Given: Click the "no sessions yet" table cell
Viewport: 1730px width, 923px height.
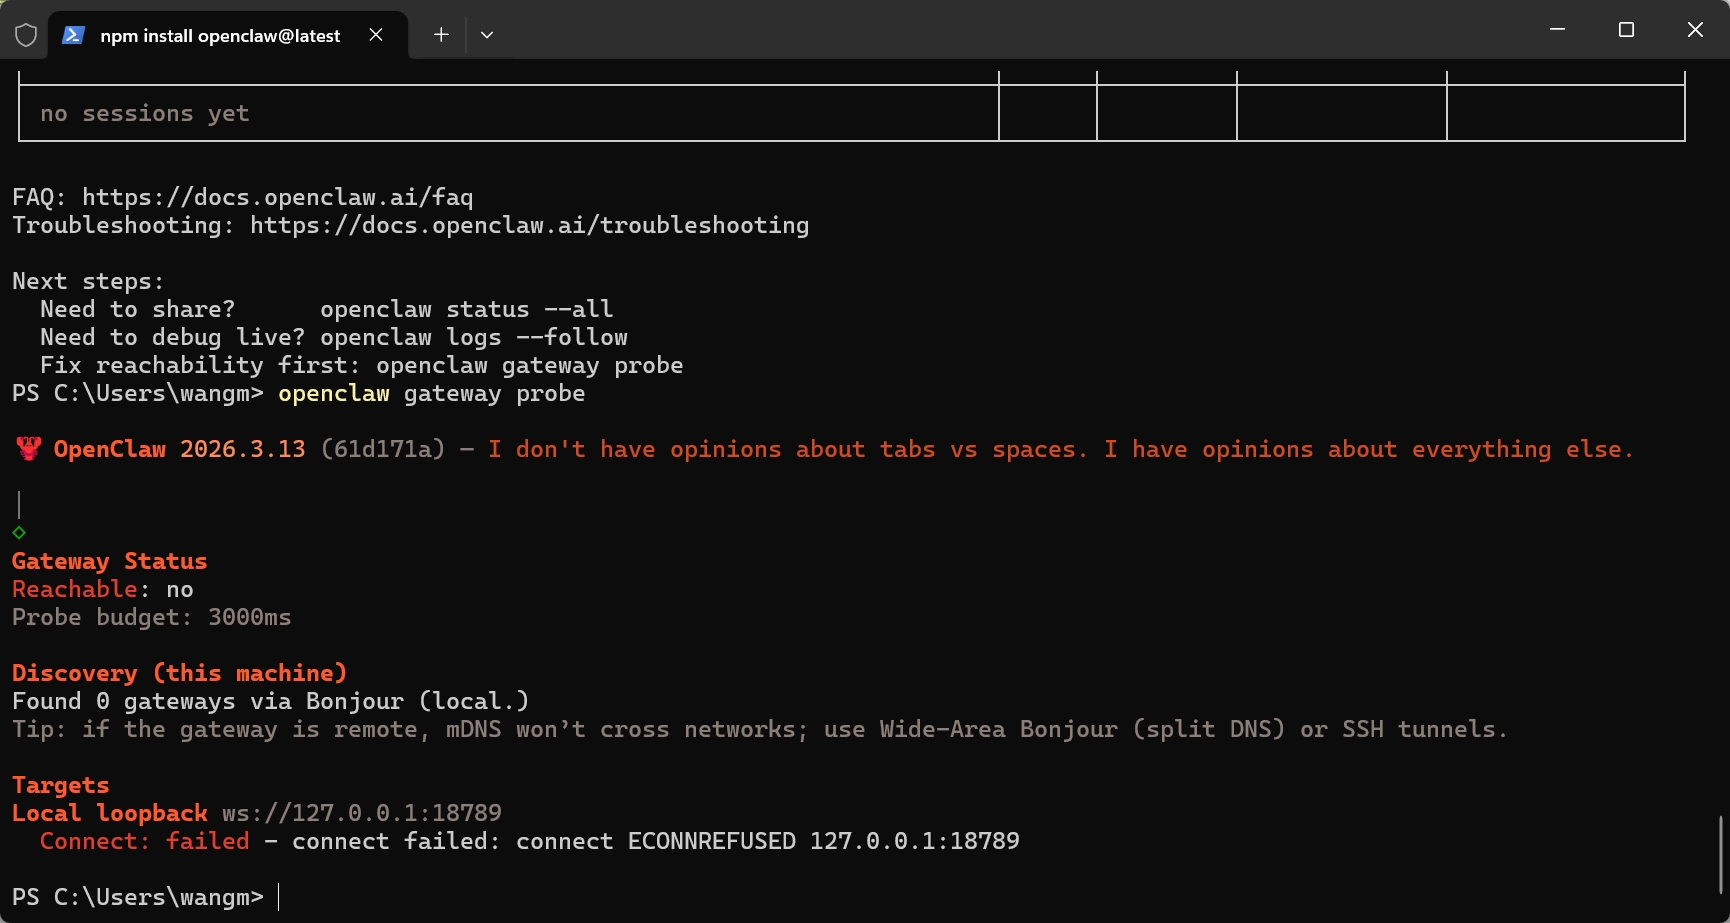Looking at the screenshot, I should [x=145, y=113].
